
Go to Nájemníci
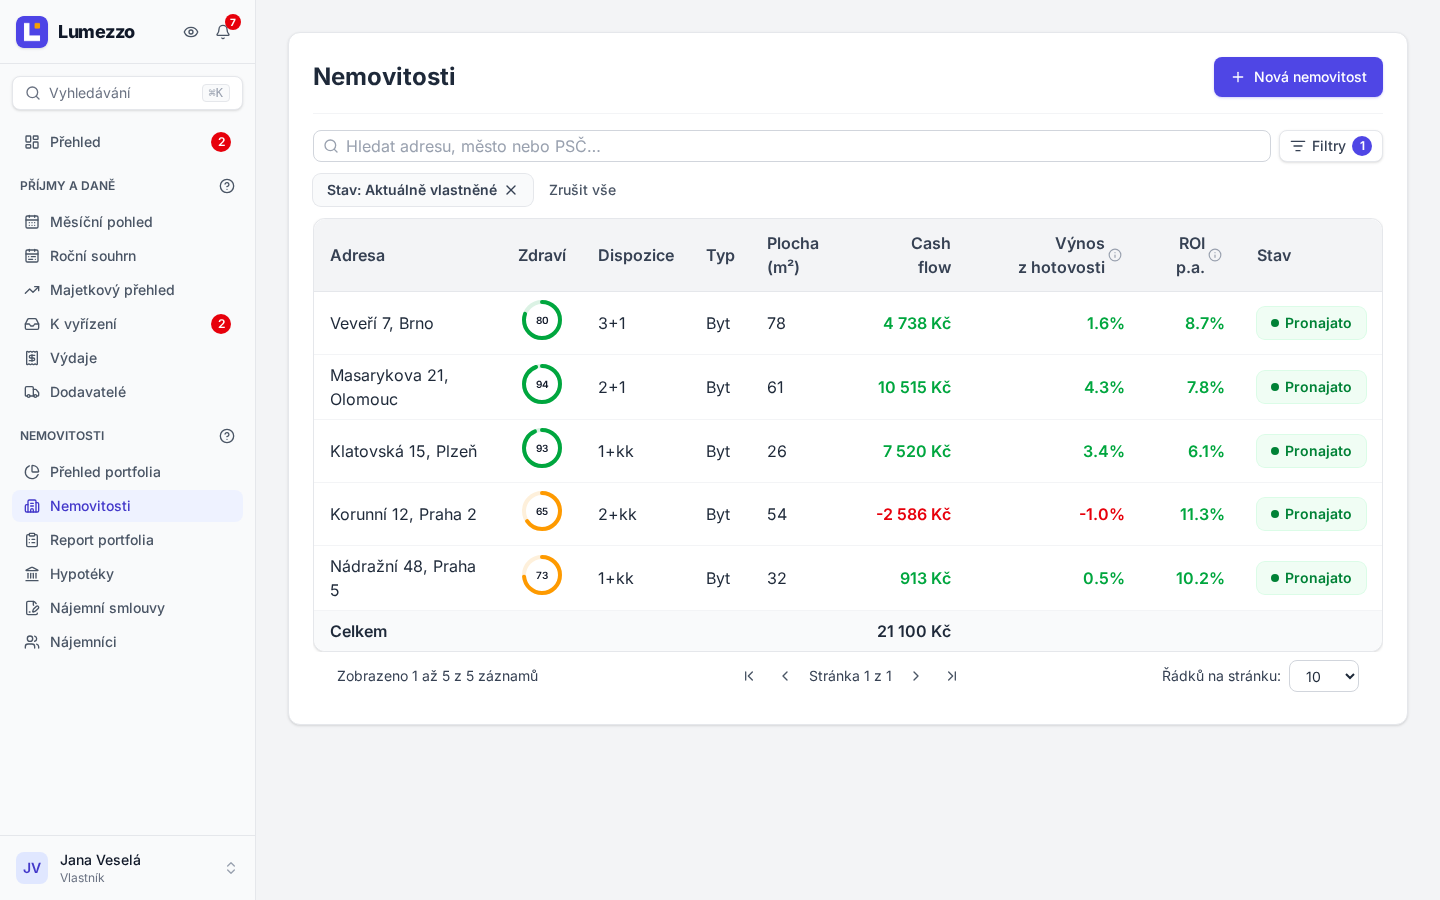[x=127, y=642]
